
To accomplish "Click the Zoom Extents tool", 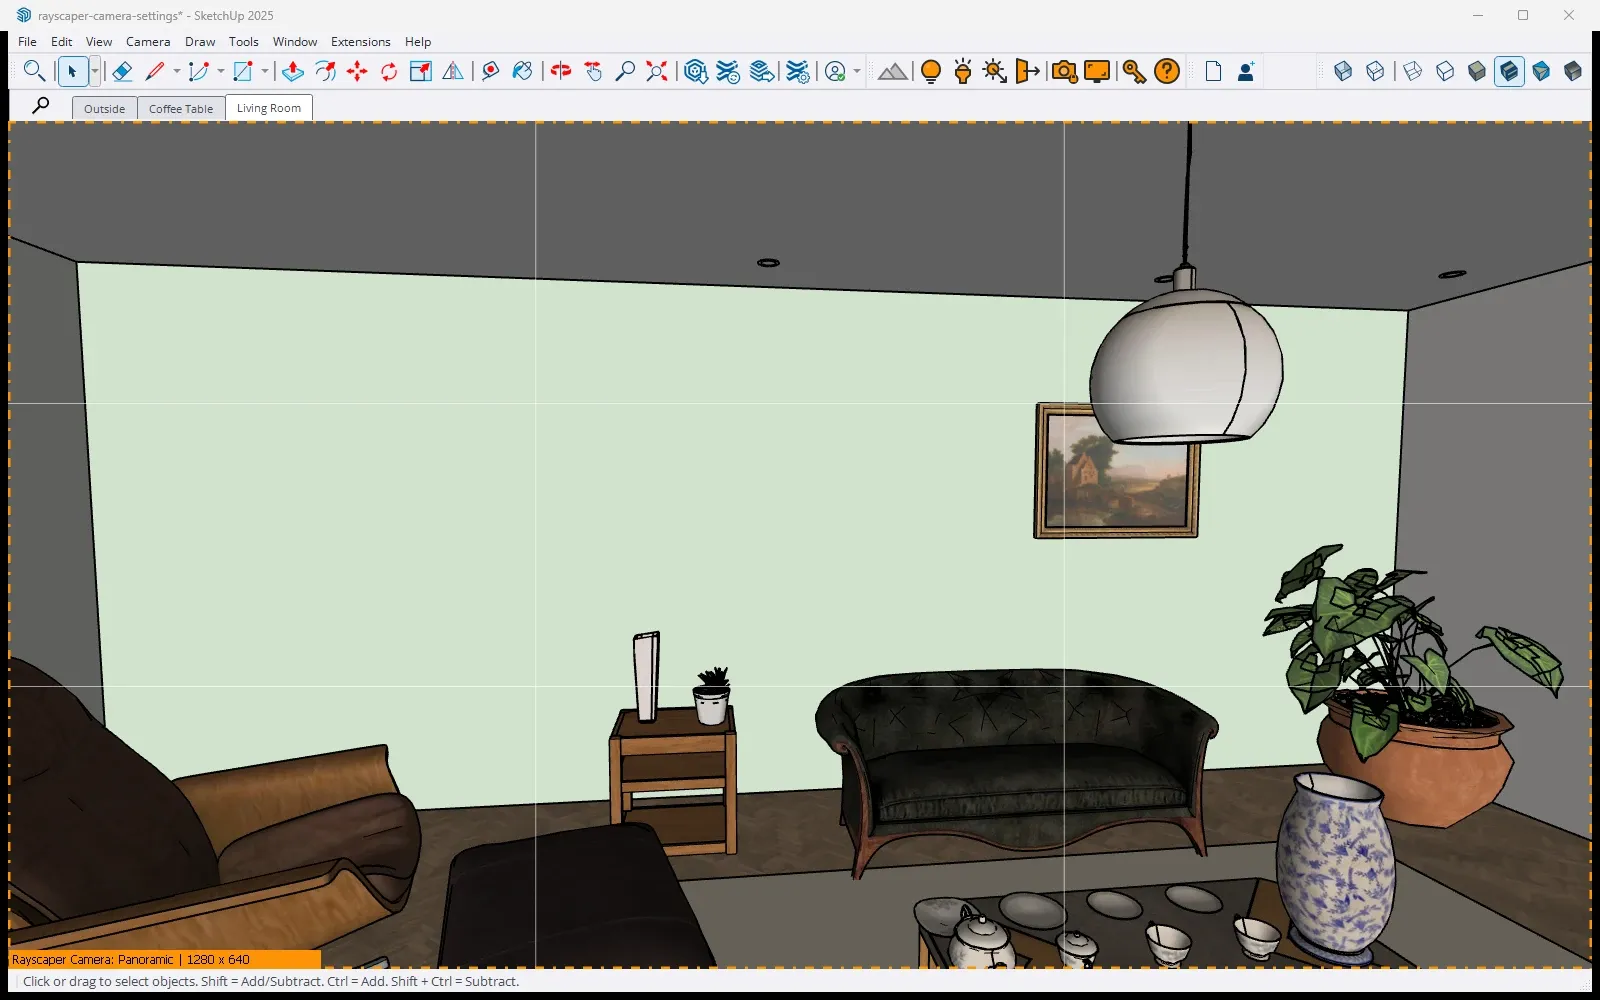I will pyautogui.click(x=657, y=71).
